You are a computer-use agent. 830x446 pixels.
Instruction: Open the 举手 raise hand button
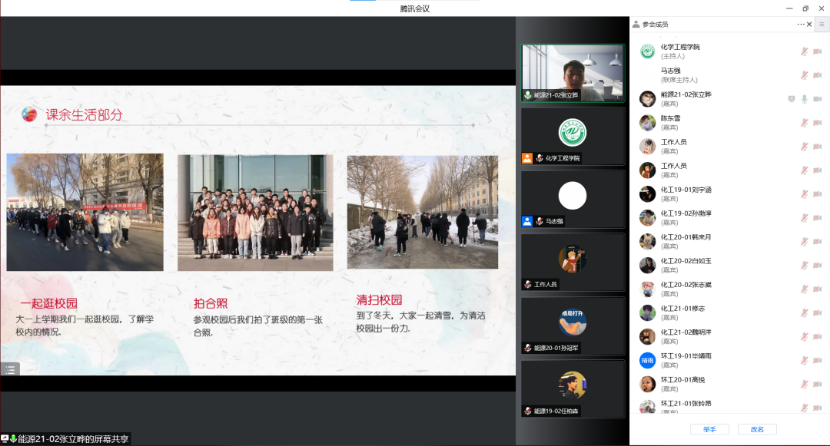tap(709, 430)
